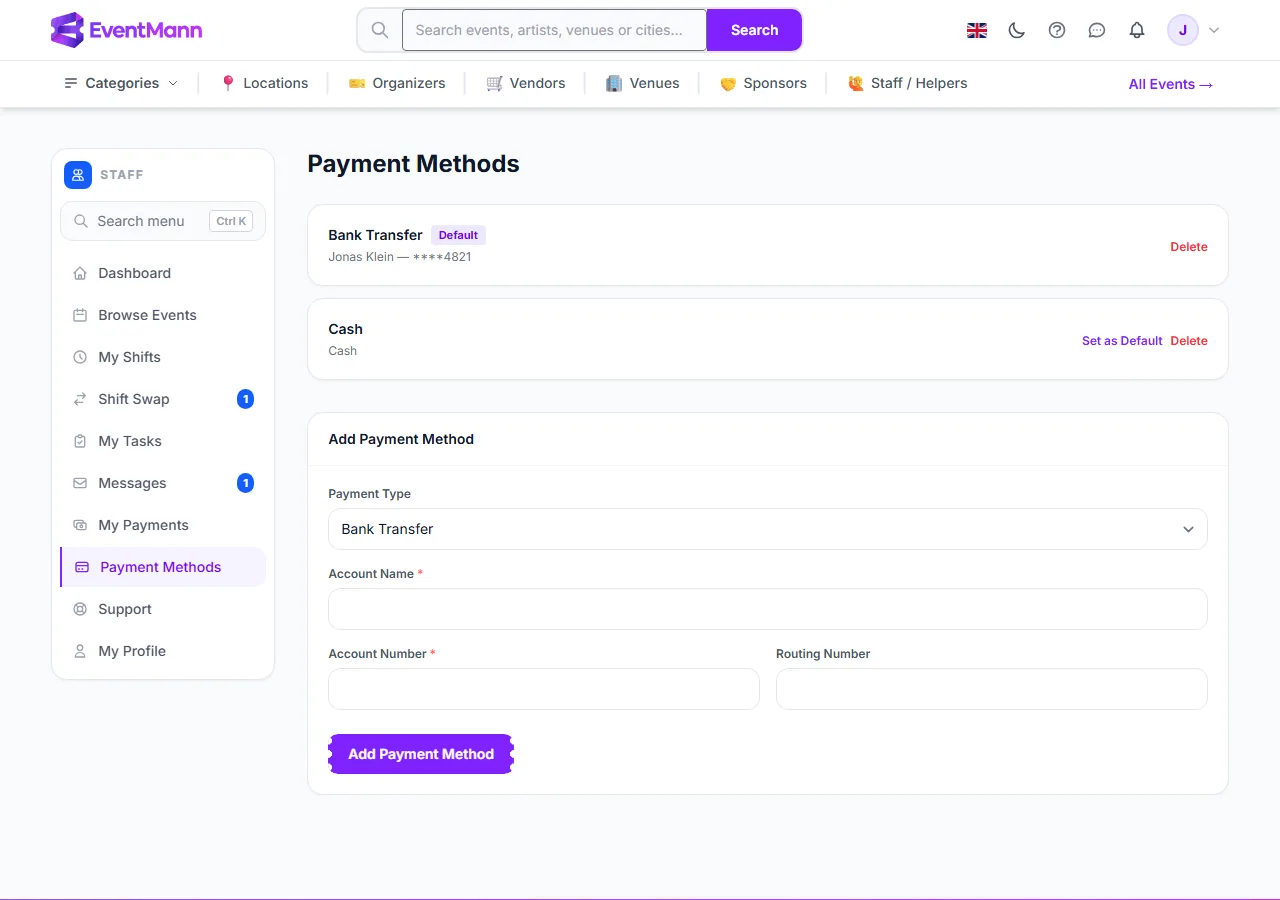The width and height of the screenshot is (1280, 900).
Task: Click the Routing Number field
Action: 992,689
